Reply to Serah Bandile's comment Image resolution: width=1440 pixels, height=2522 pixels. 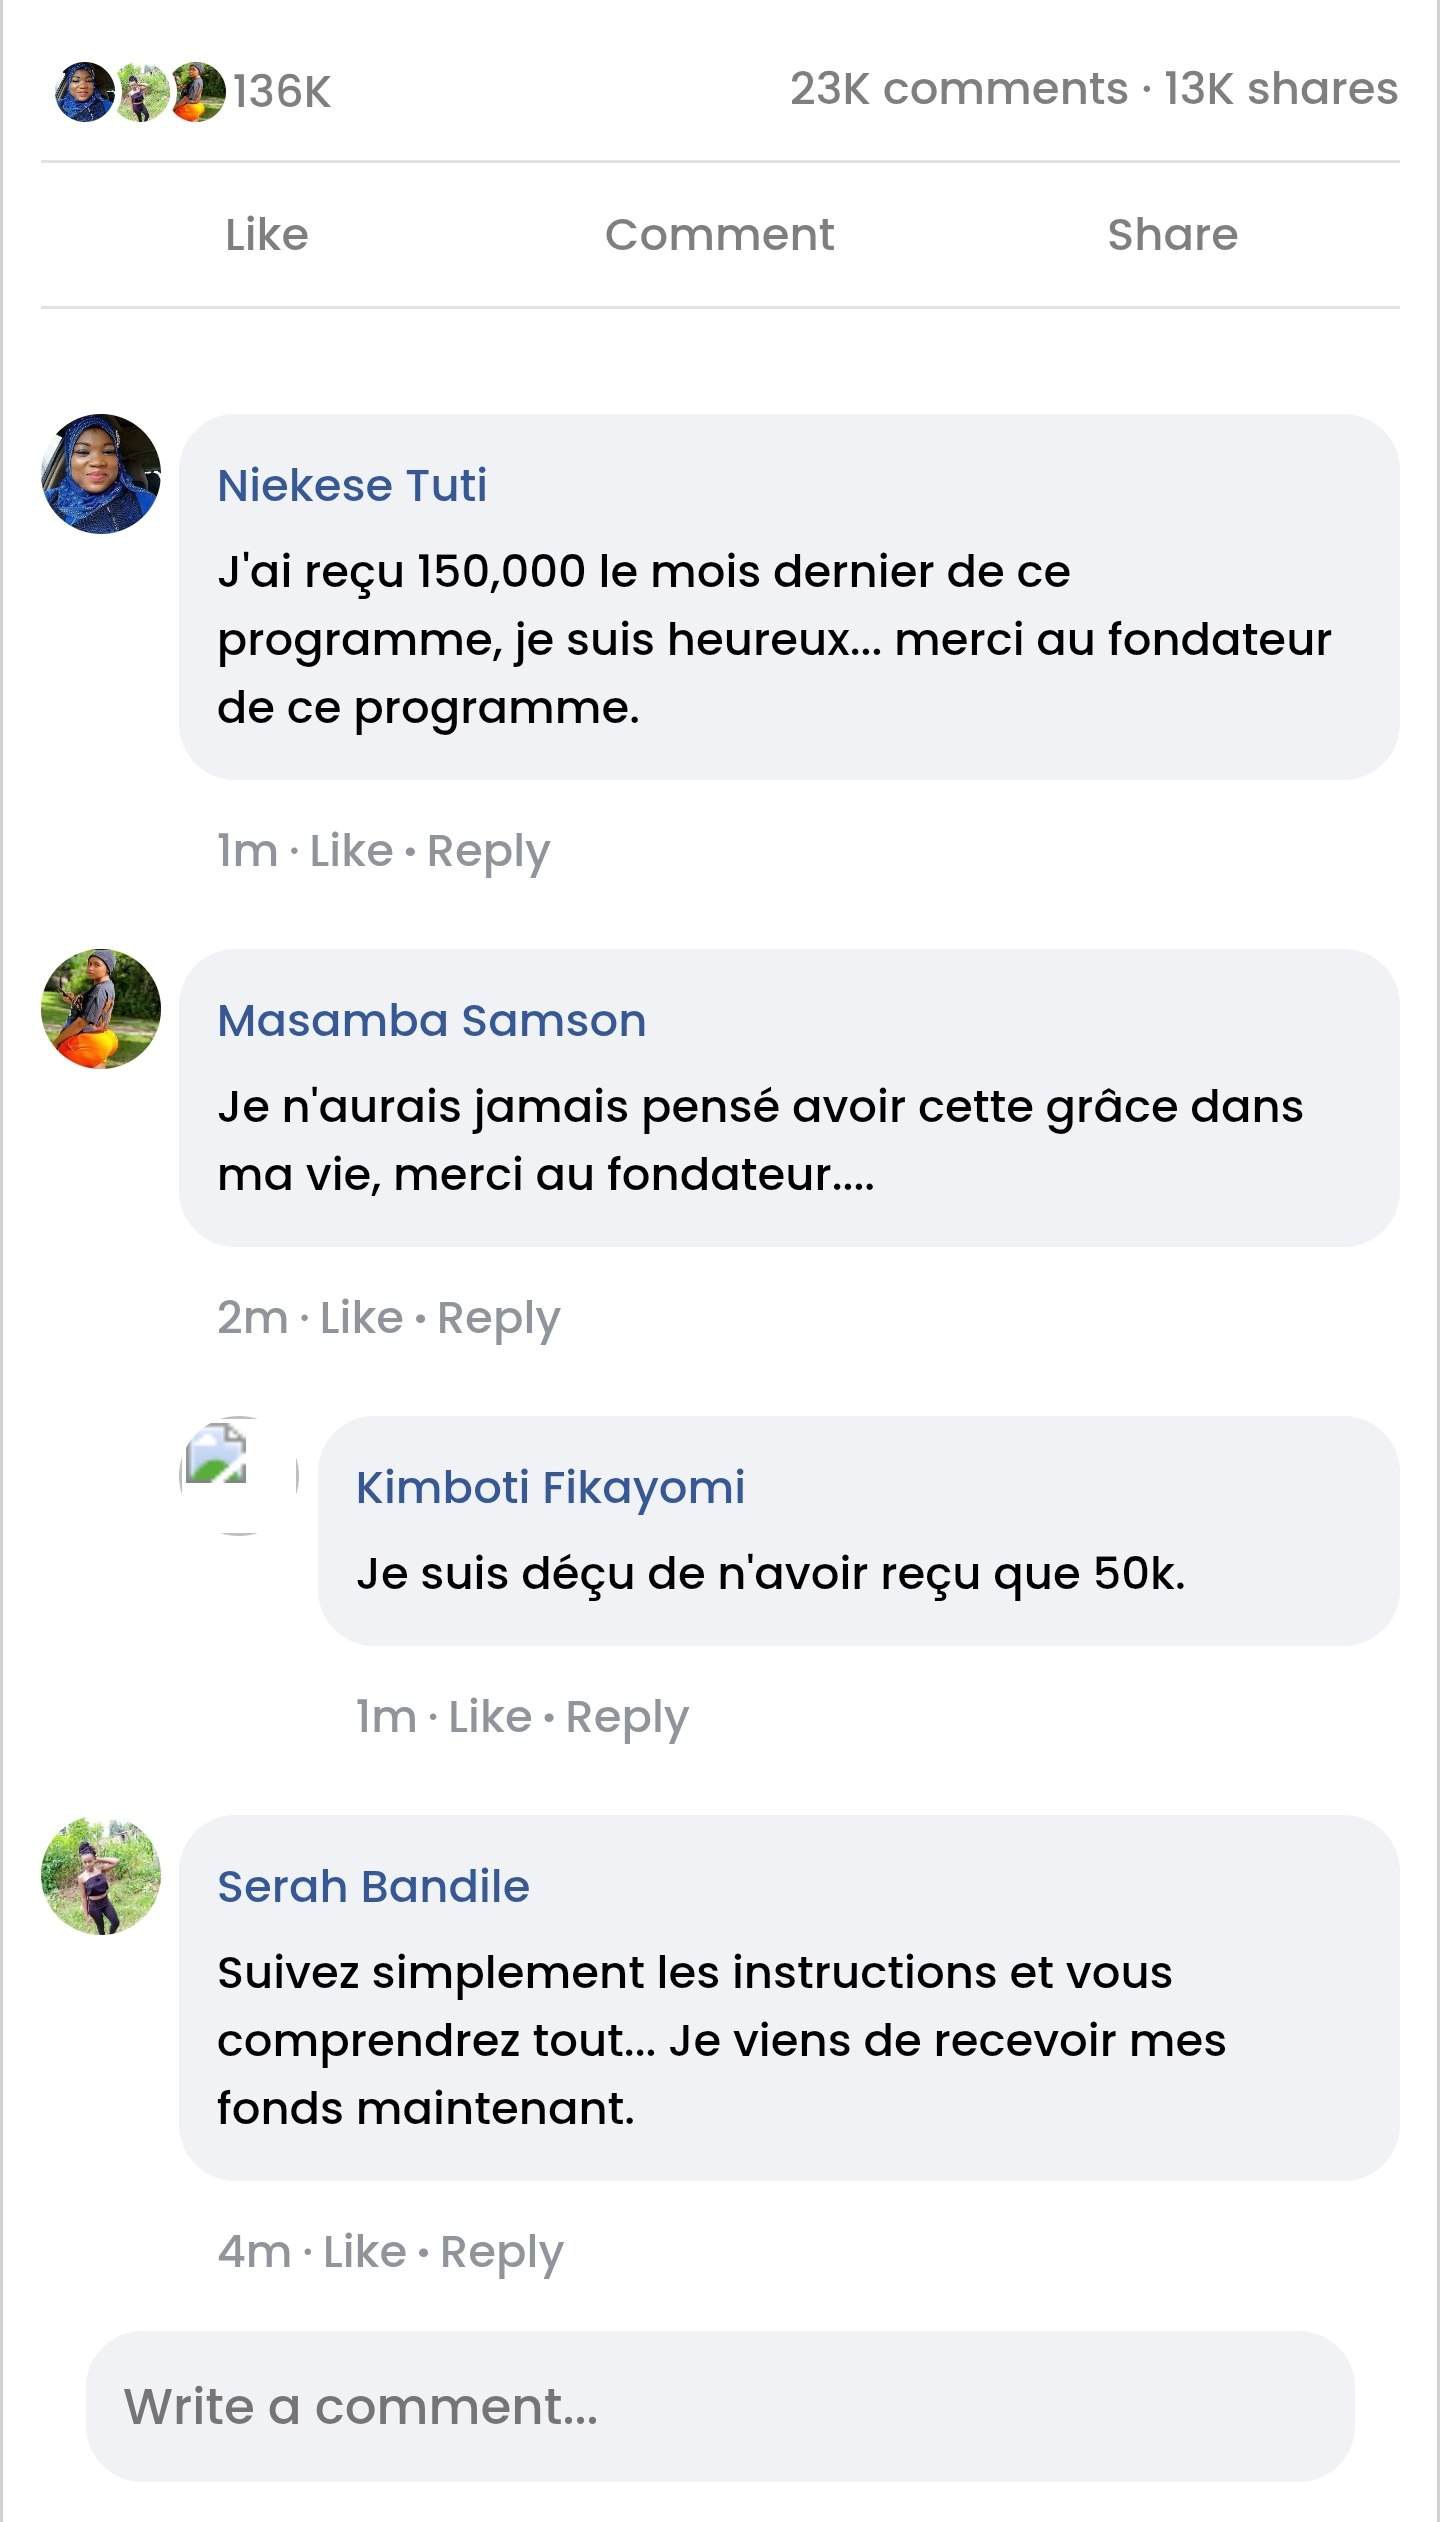[x=501, y=2252]
